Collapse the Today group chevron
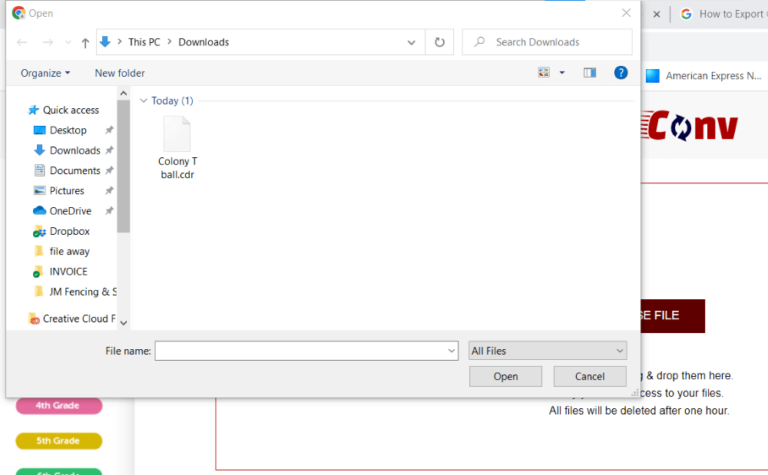768x475 pixels. tap(144, 101)
